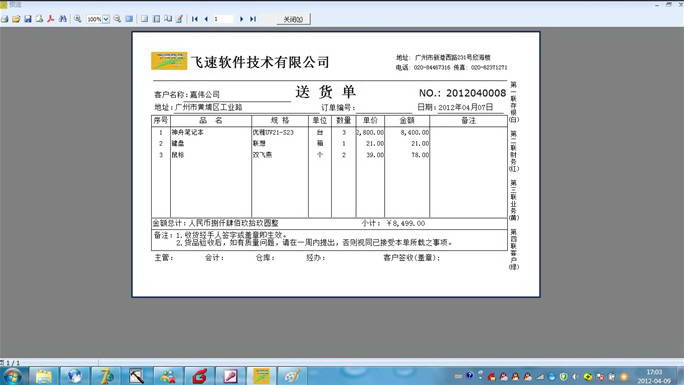Viewport: 684px width, 385px height.
Task: Go to next page
Action: point(241,19)
